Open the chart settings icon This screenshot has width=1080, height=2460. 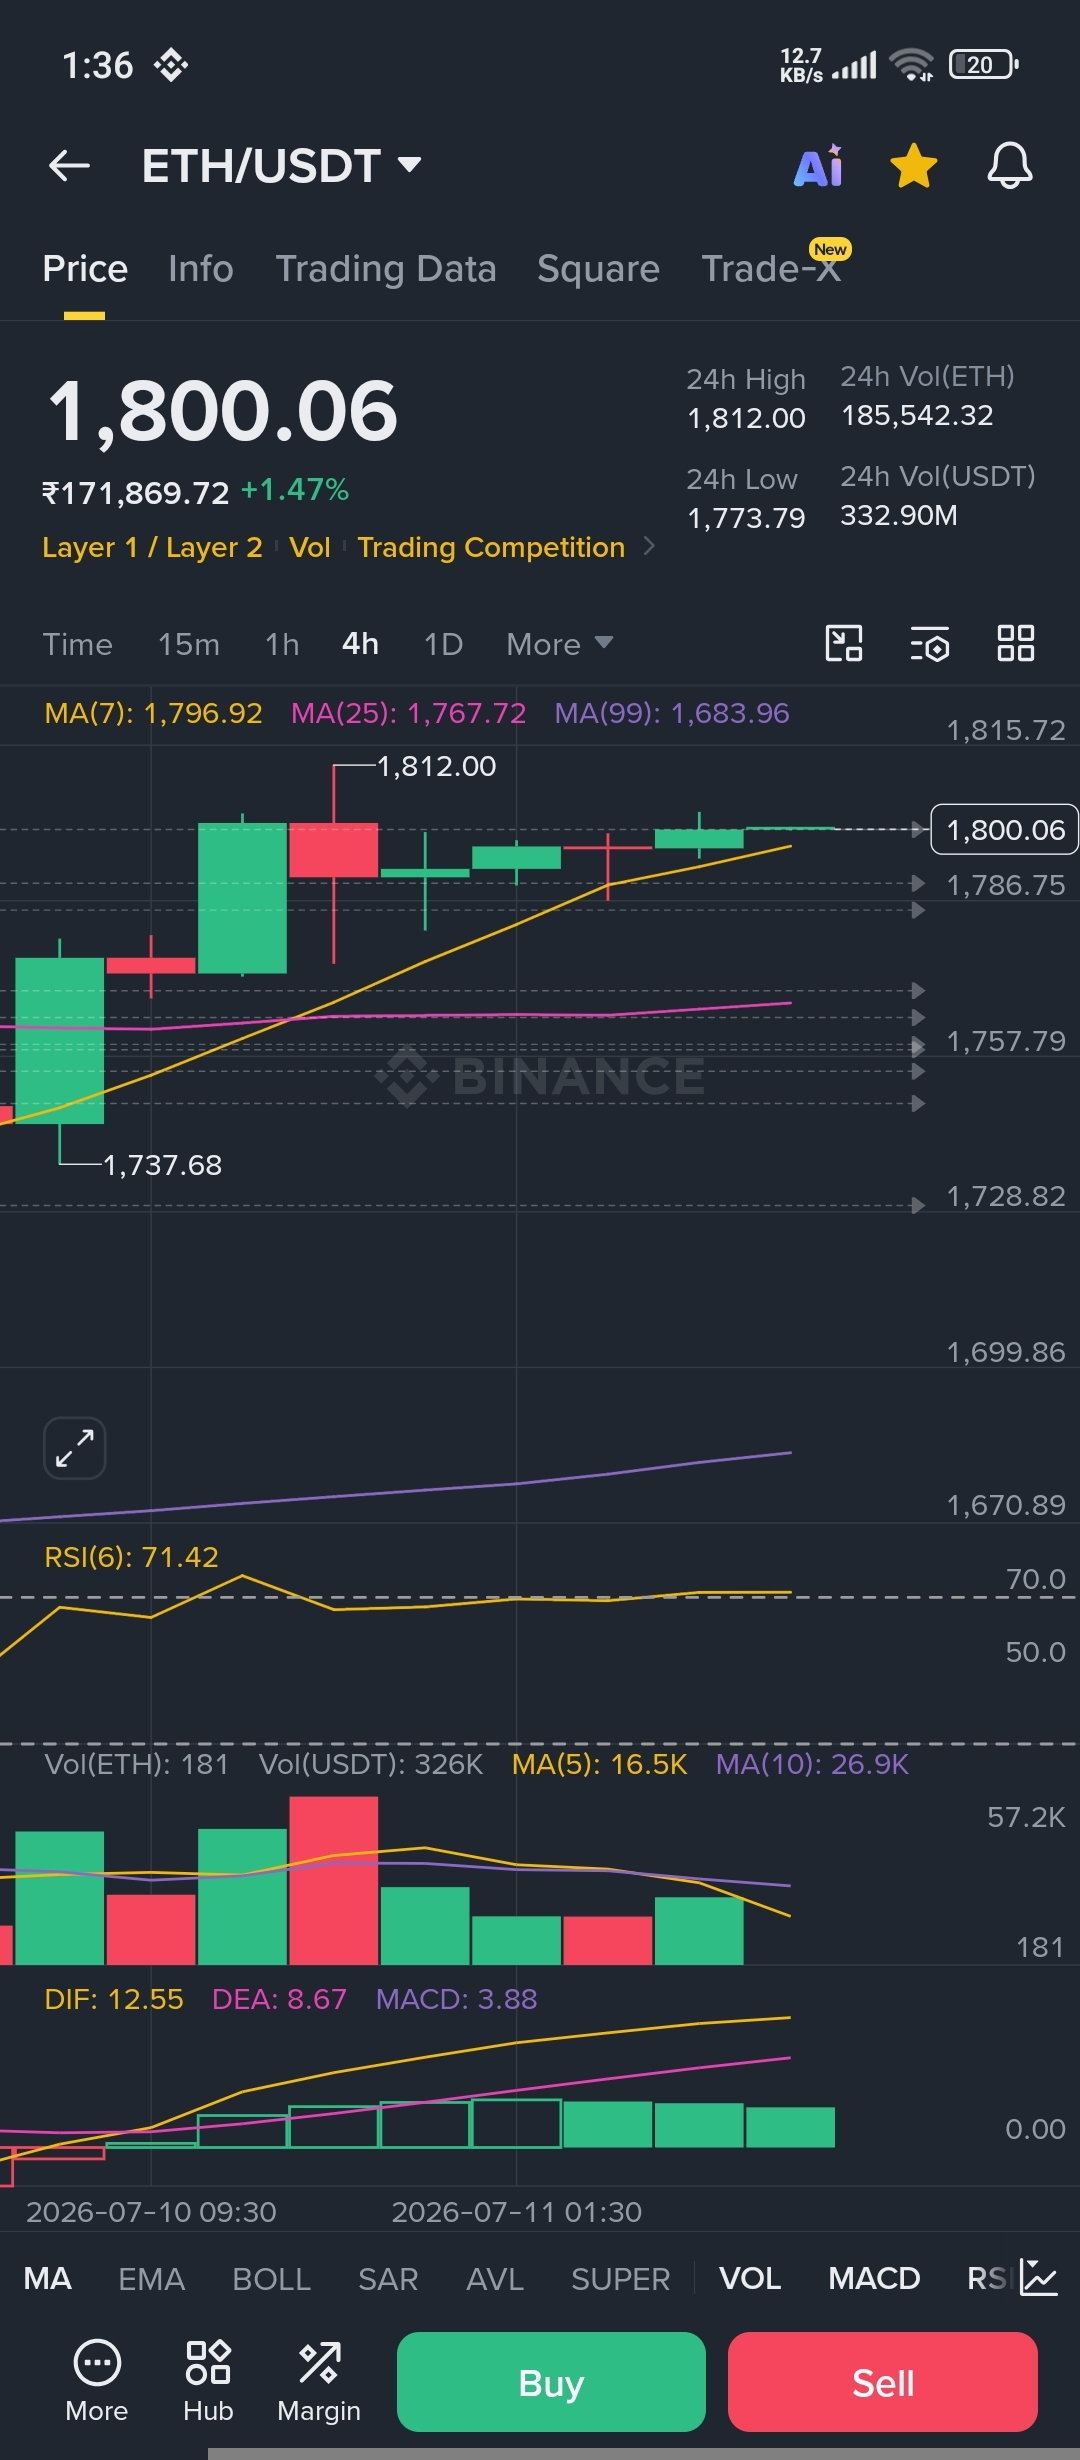pos(930,644)
